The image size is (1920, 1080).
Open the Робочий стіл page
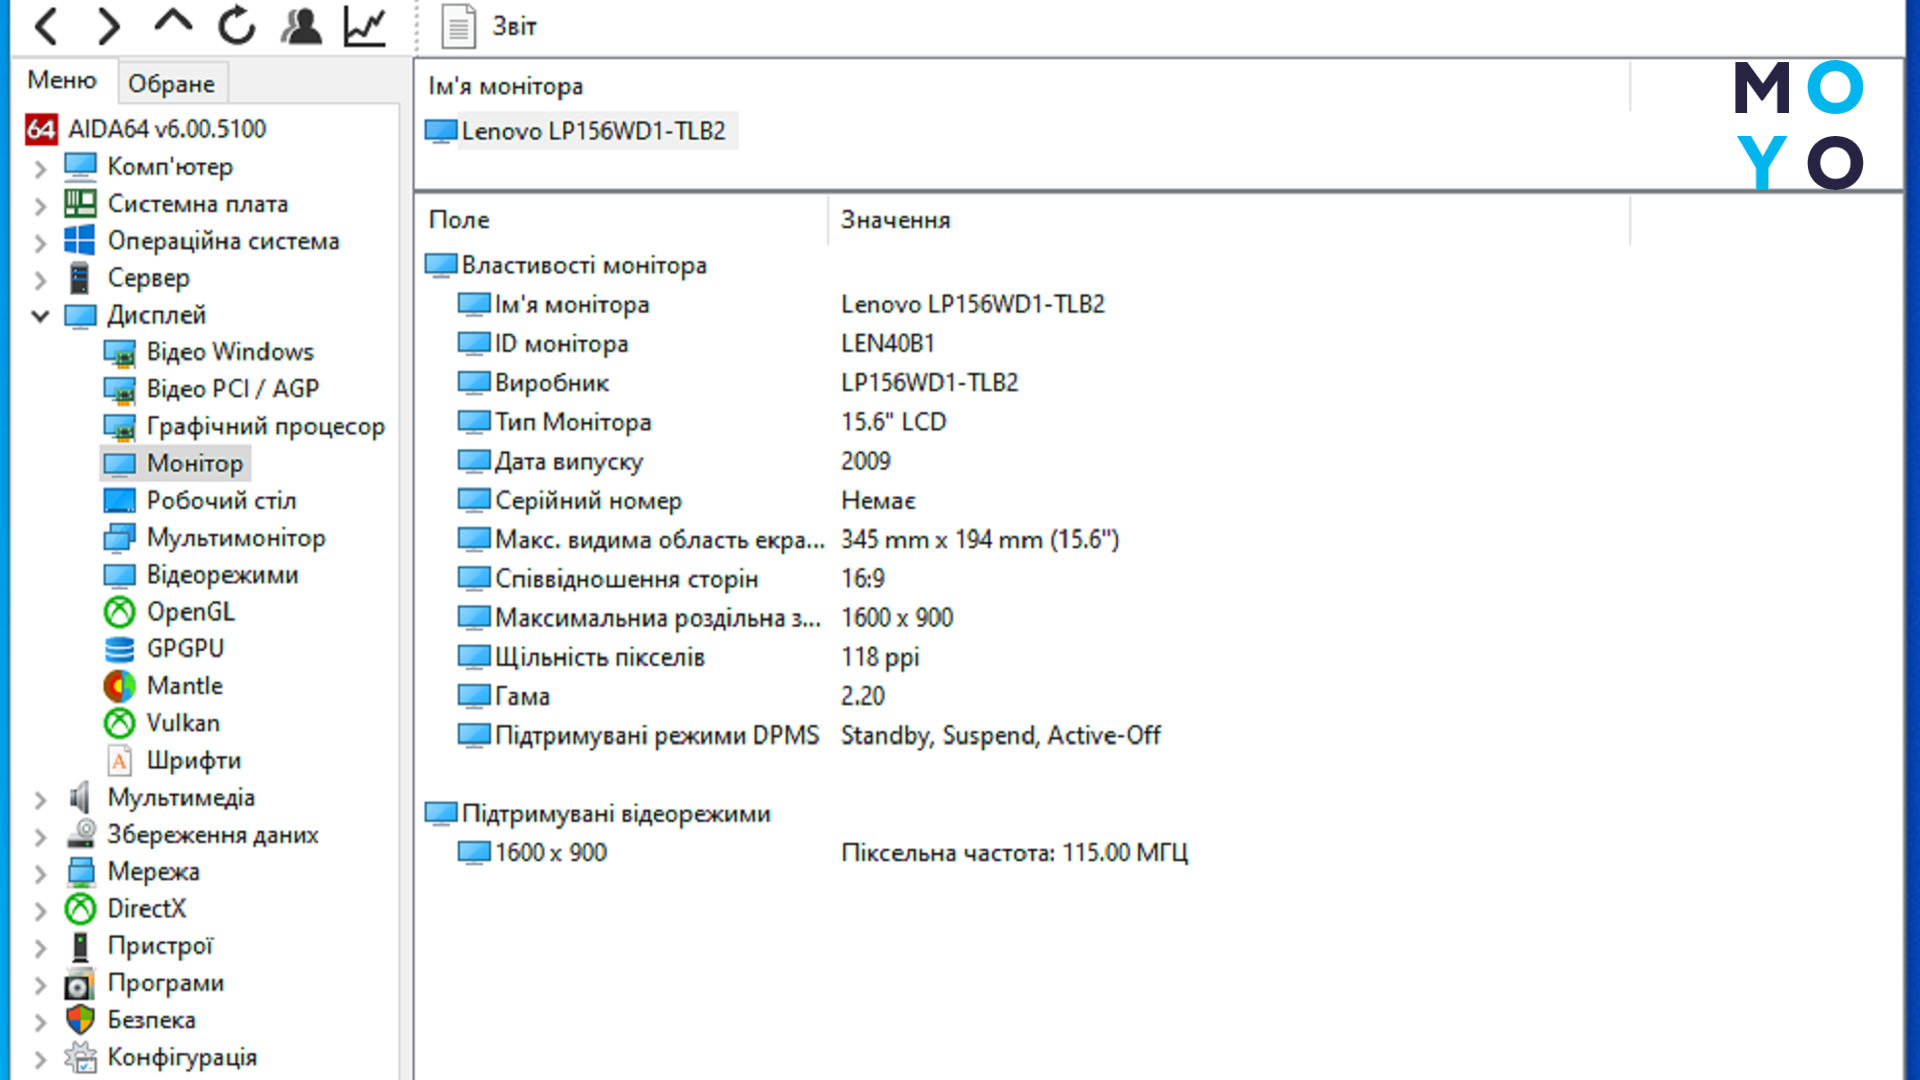200,500
